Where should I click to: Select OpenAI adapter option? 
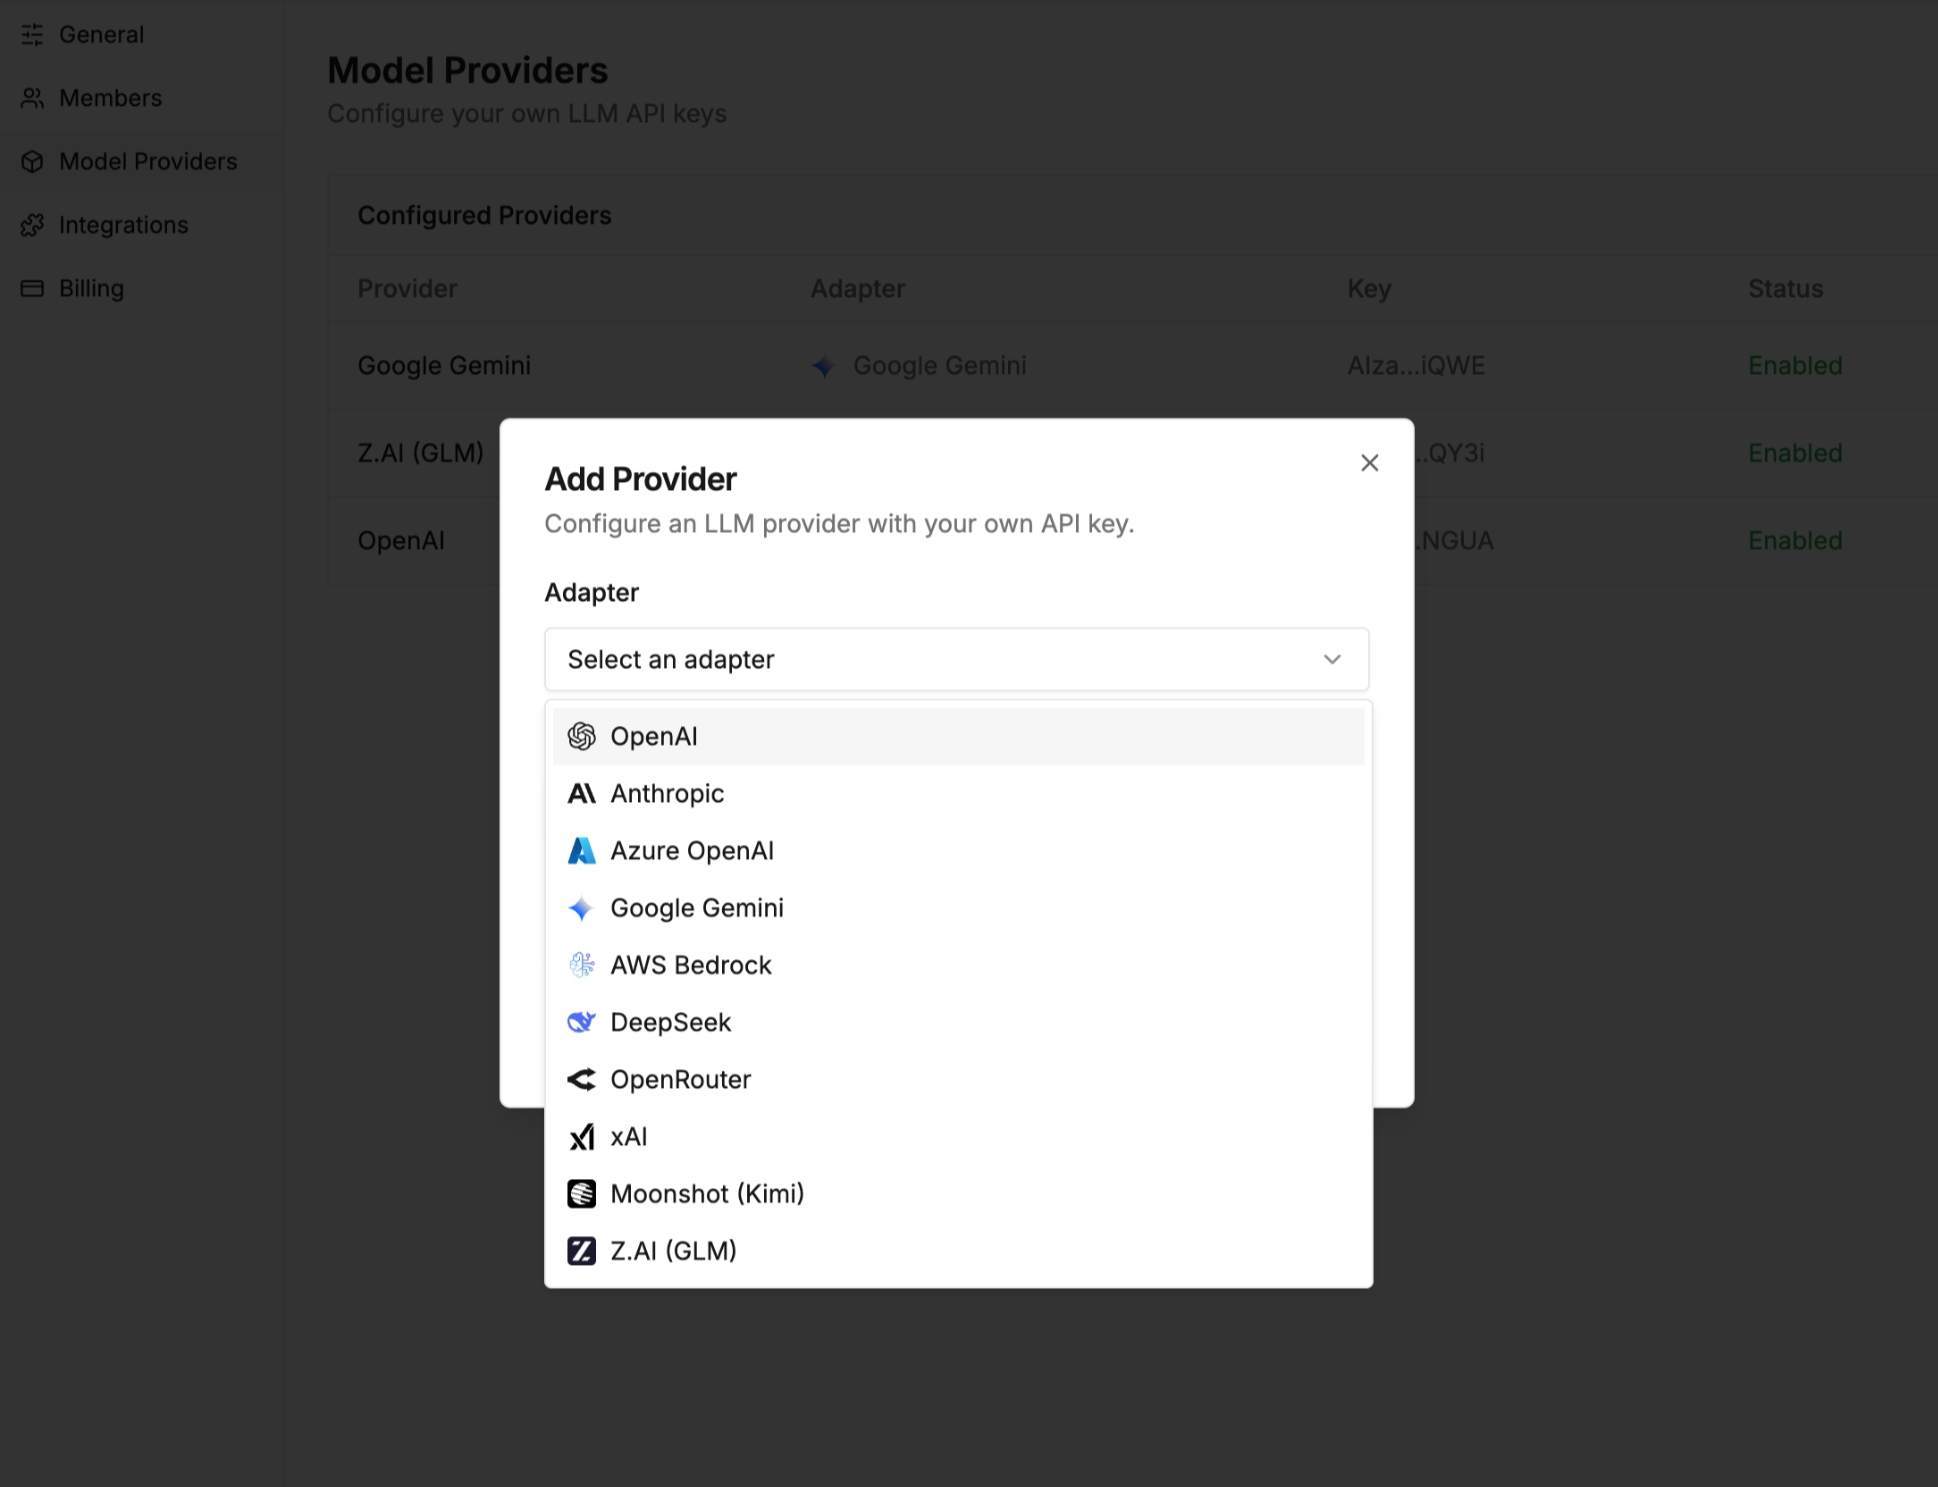point(958,736)
